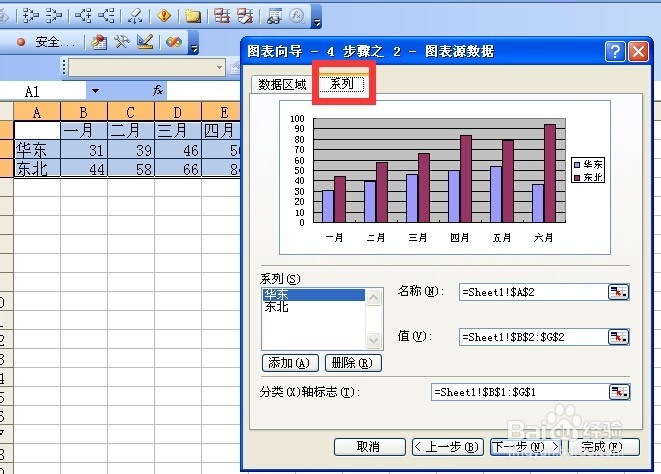Click the 名称 input field =Sheet1!$A$2
This screenshot has width=661, height=474.
pos(533,292)
